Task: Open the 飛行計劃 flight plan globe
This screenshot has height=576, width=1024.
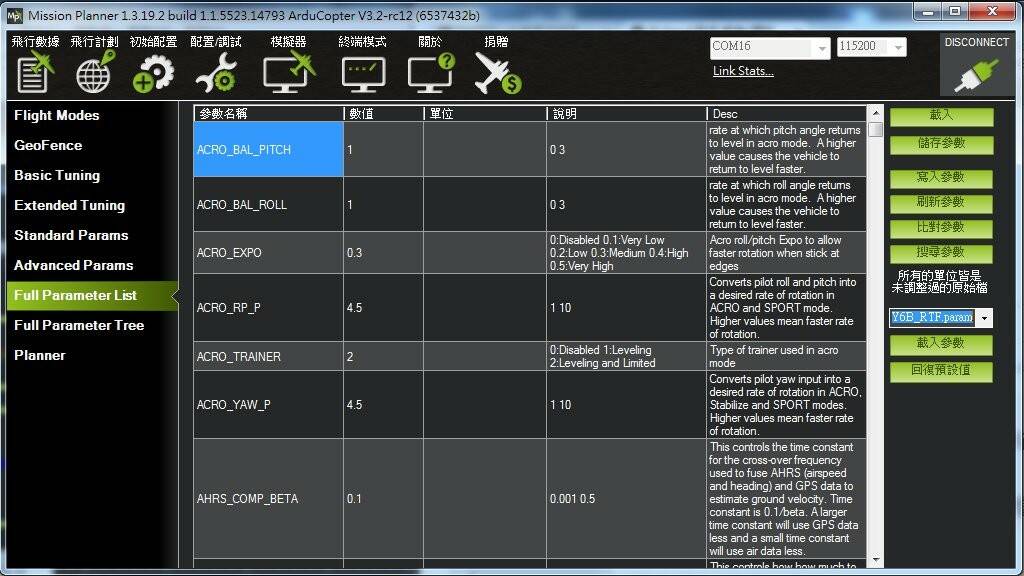Action: click(x=94, y=64)
